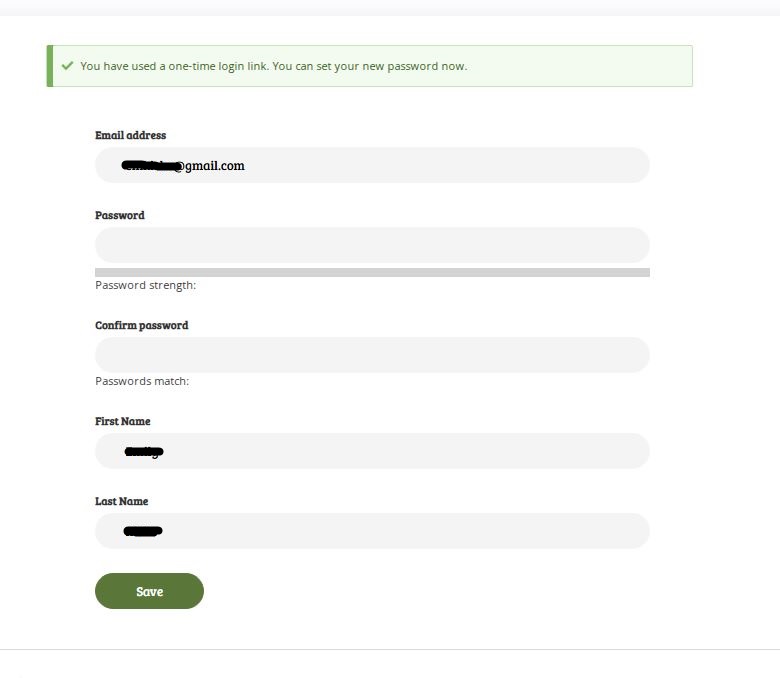
Task: Focus the Email address input field
Action: [x=372, y=165]
